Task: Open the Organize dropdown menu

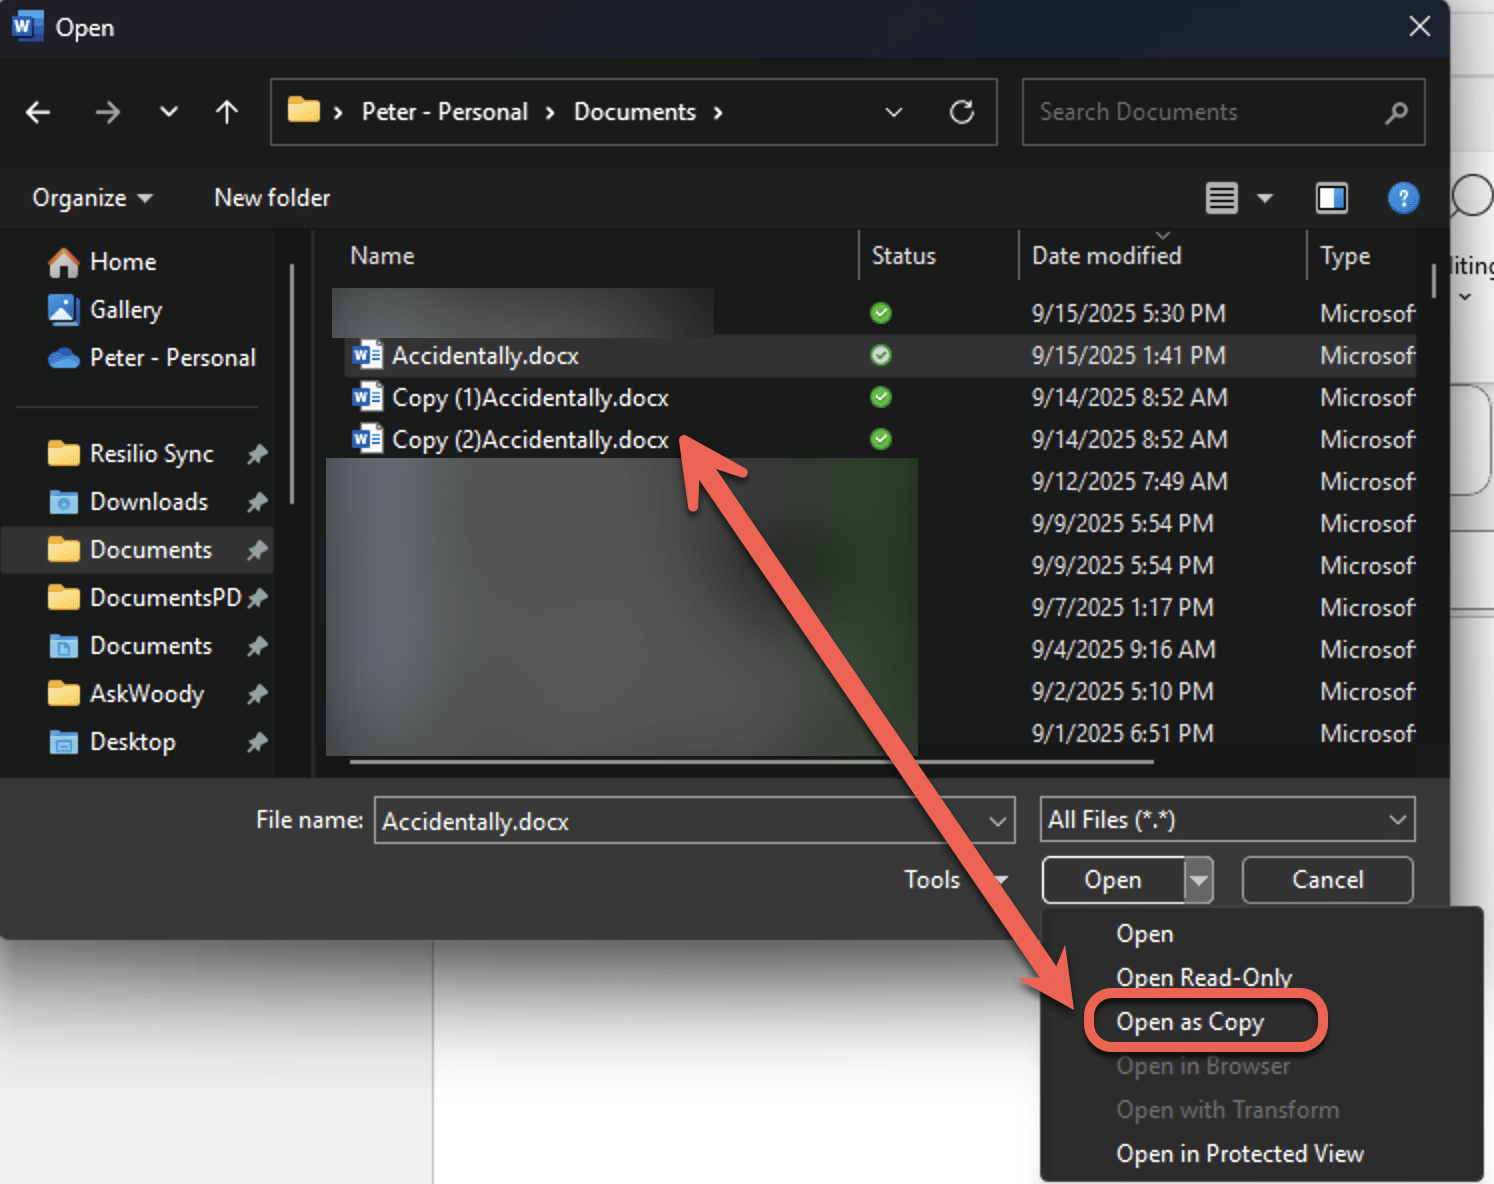Action: (x=92, y=198)
